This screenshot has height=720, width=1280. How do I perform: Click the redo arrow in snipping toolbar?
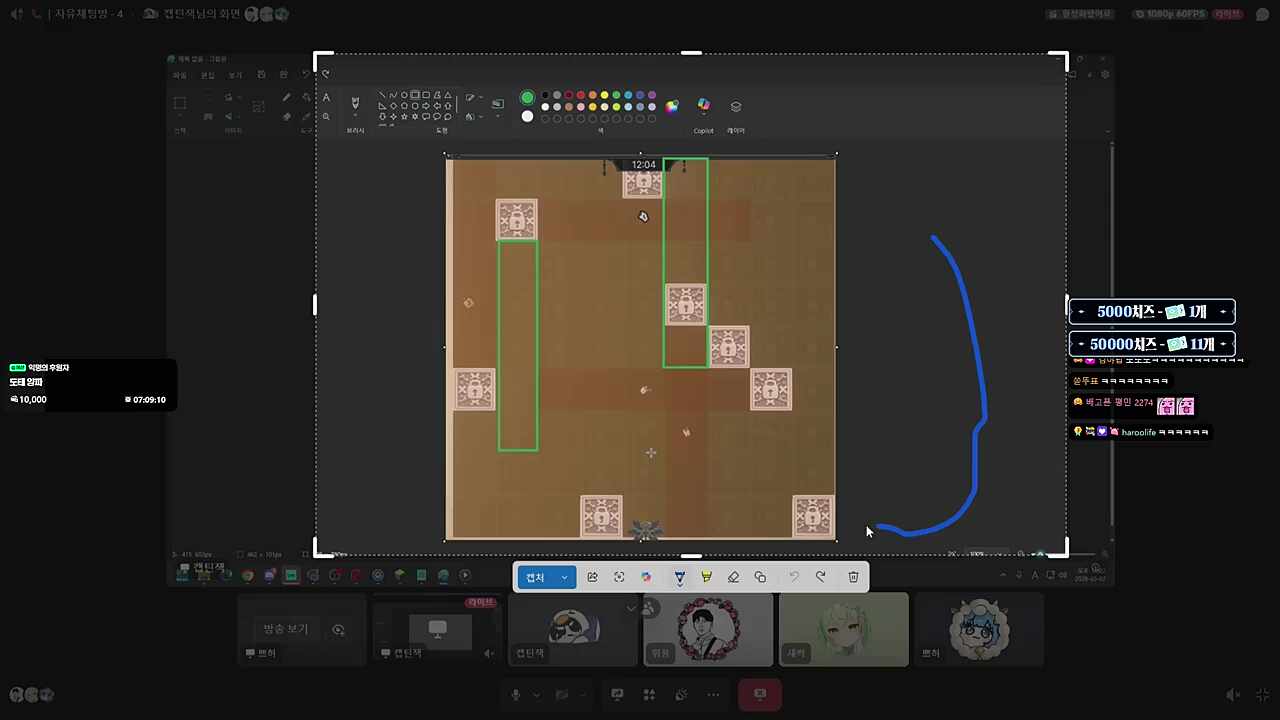[821, 577]
